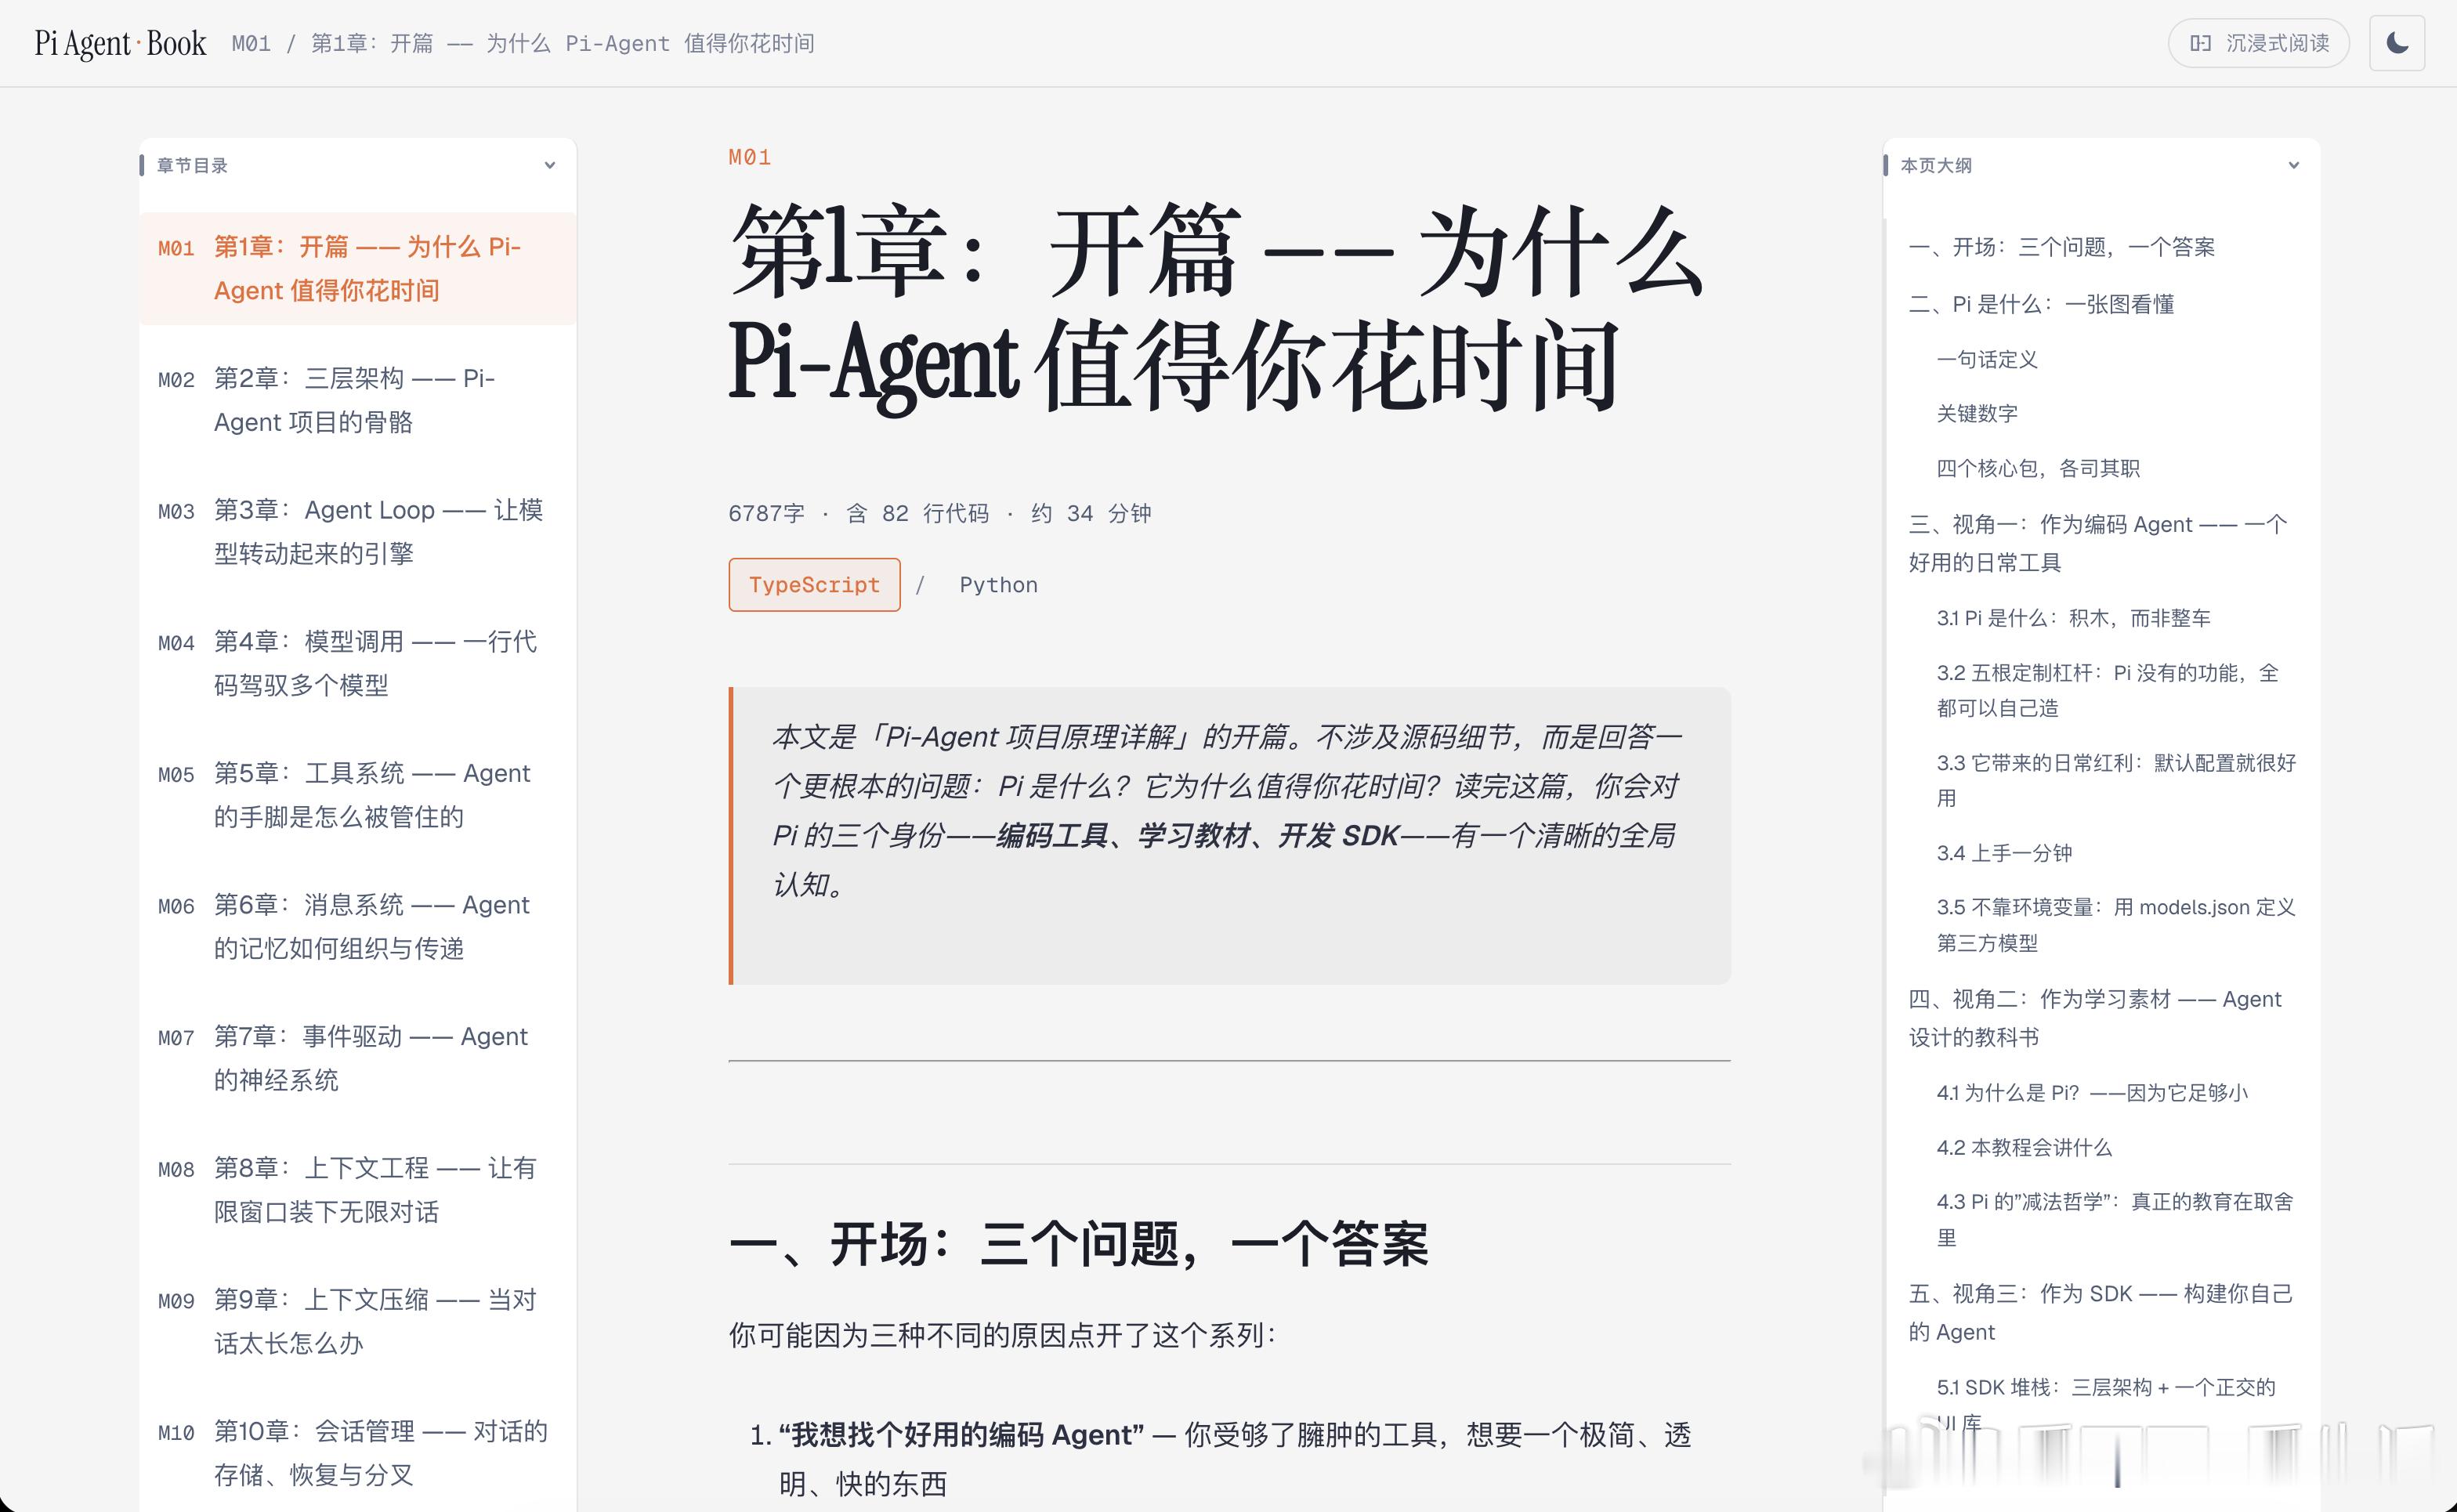Jump to outline 4.3 Pi 的"减法哲学"
The image size is (2457, 1512).
tap(2114, 1219)
